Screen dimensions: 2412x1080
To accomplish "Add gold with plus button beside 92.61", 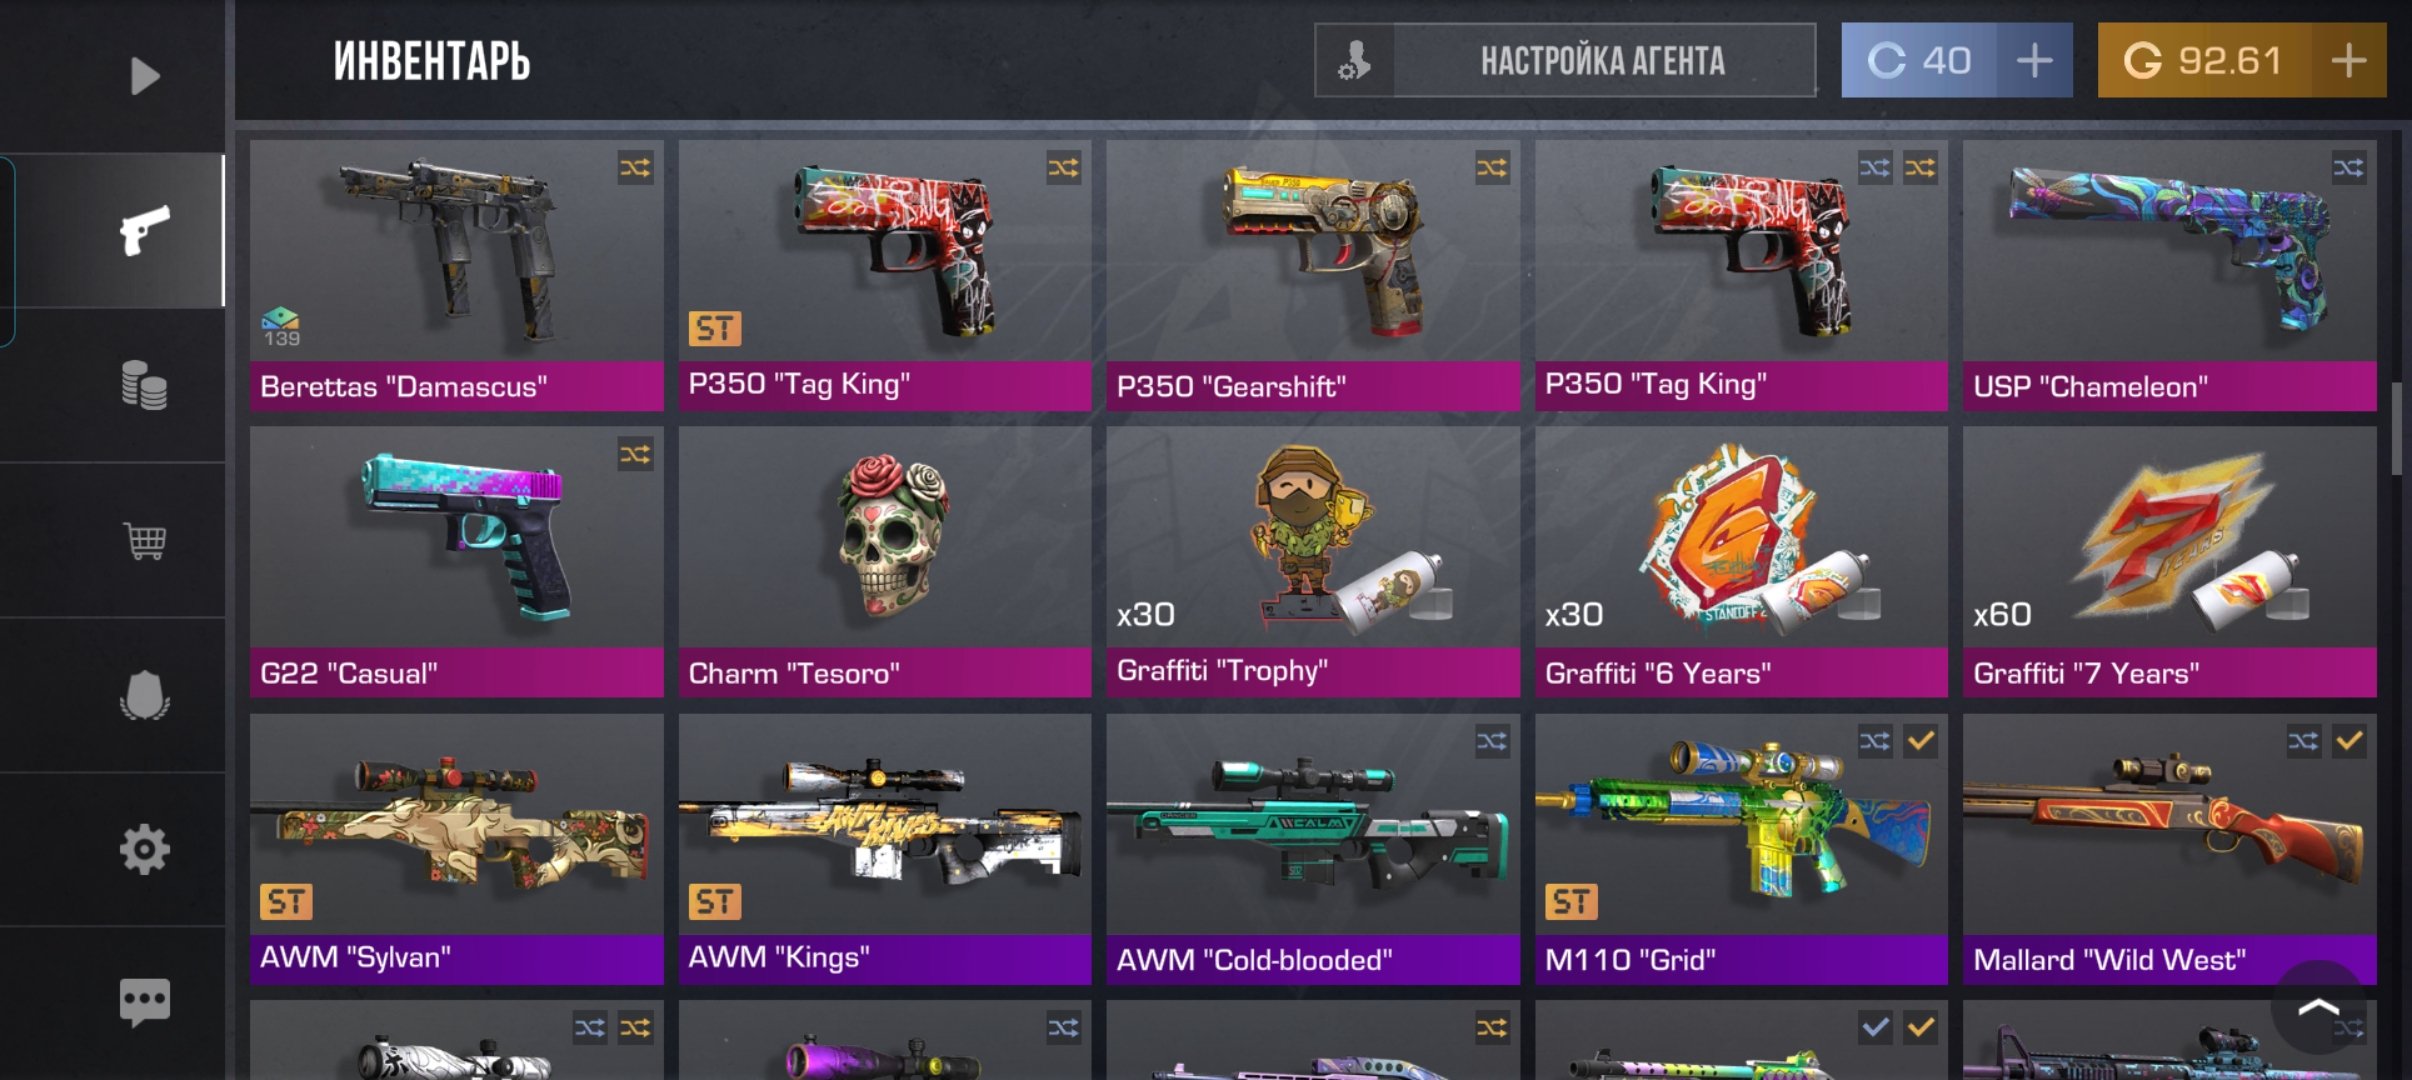I will click(x=2348, y=60).
